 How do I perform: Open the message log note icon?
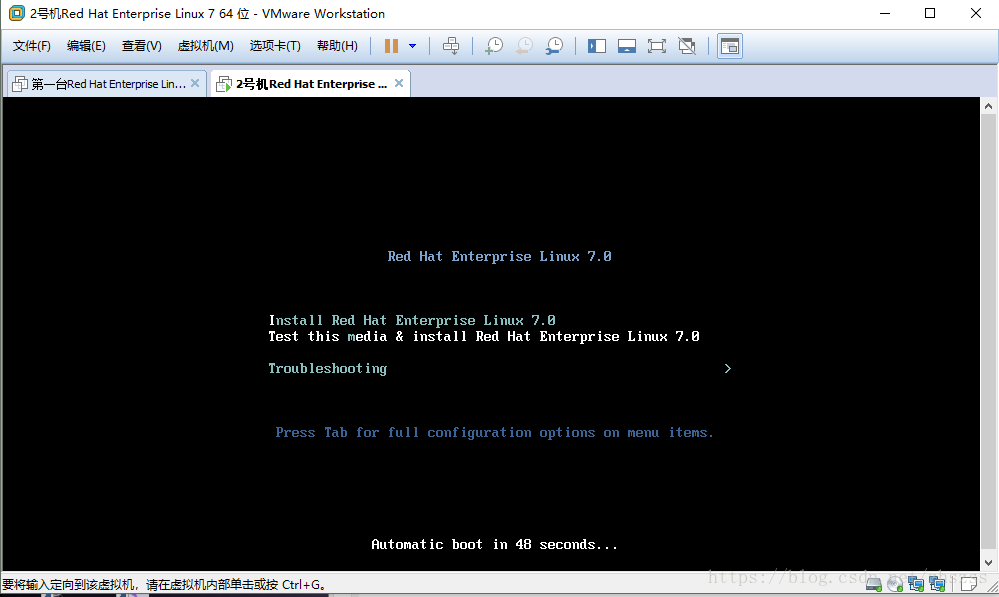[968, 584]
